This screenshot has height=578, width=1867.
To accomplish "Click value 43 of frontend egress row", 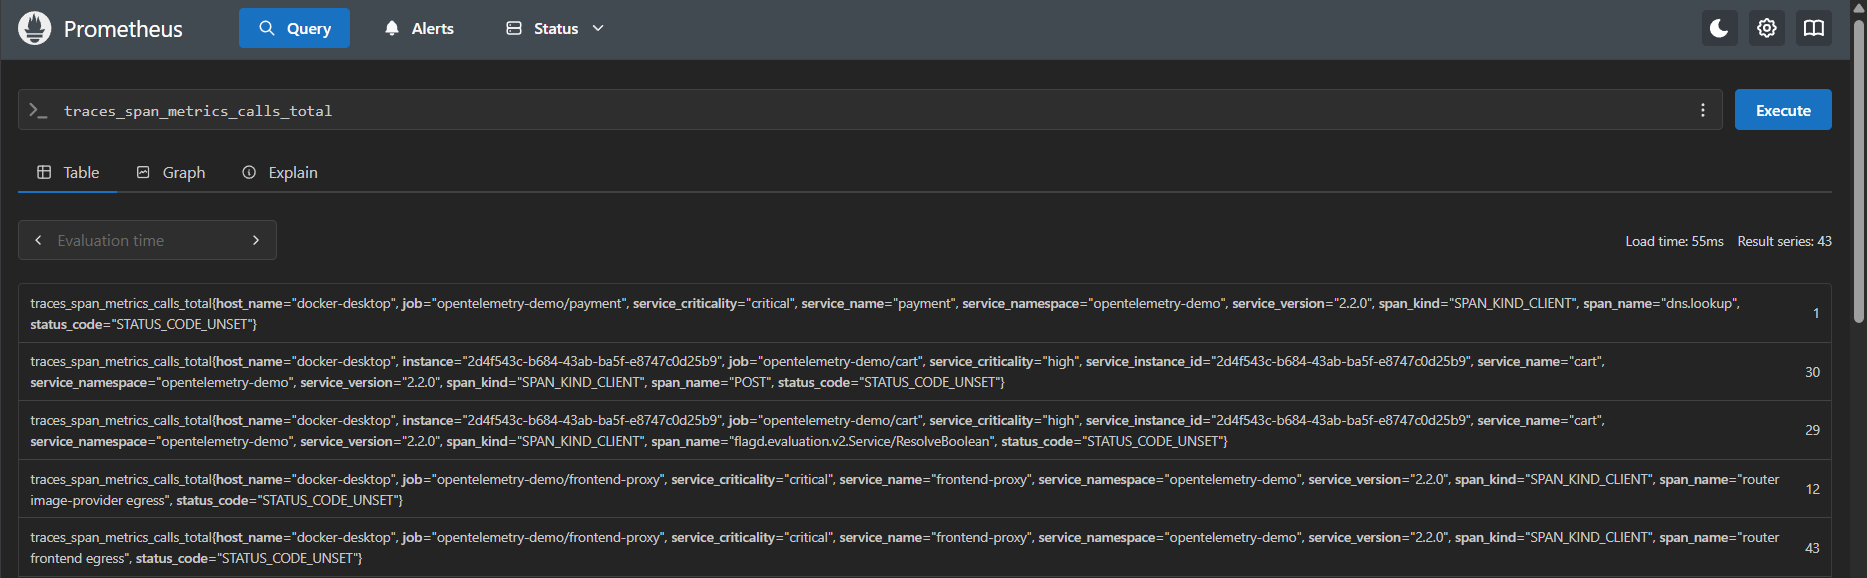I will coord(1812,548).
